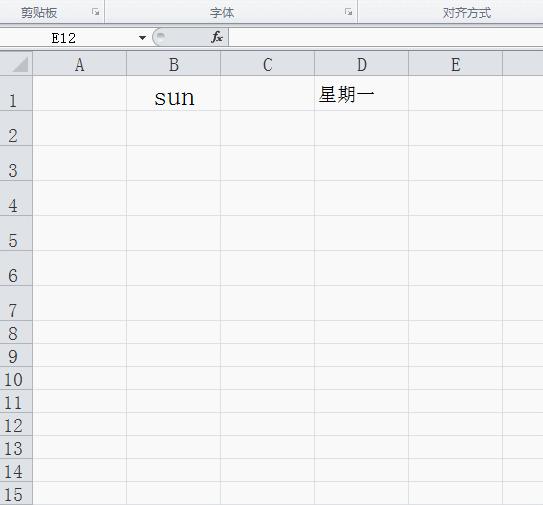Select row 9 header

pos(16,355)
